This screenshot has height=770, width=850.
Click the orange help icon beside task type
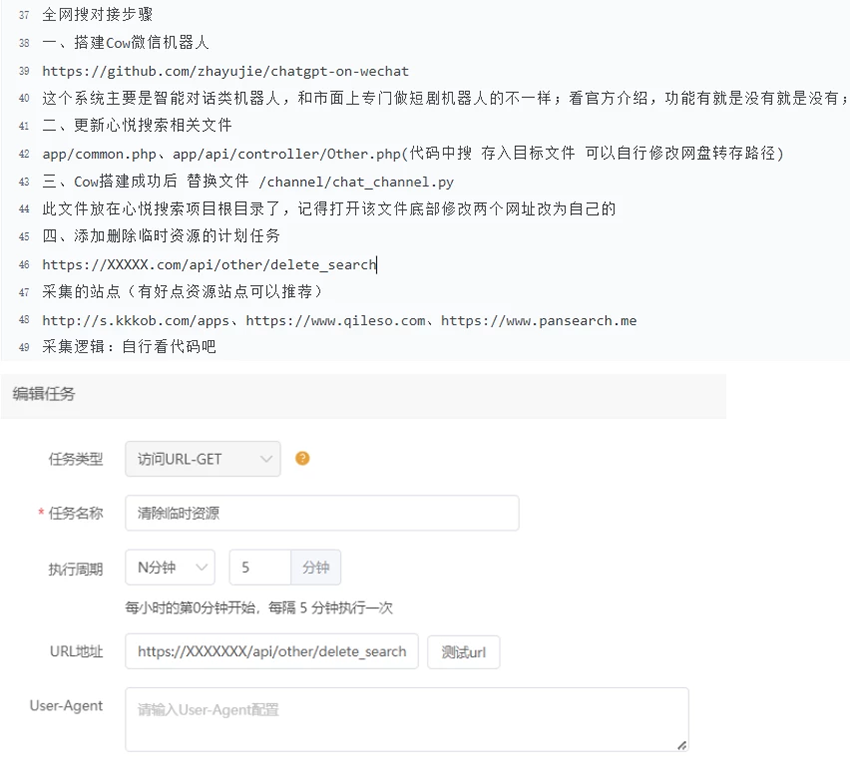(302, 459)
